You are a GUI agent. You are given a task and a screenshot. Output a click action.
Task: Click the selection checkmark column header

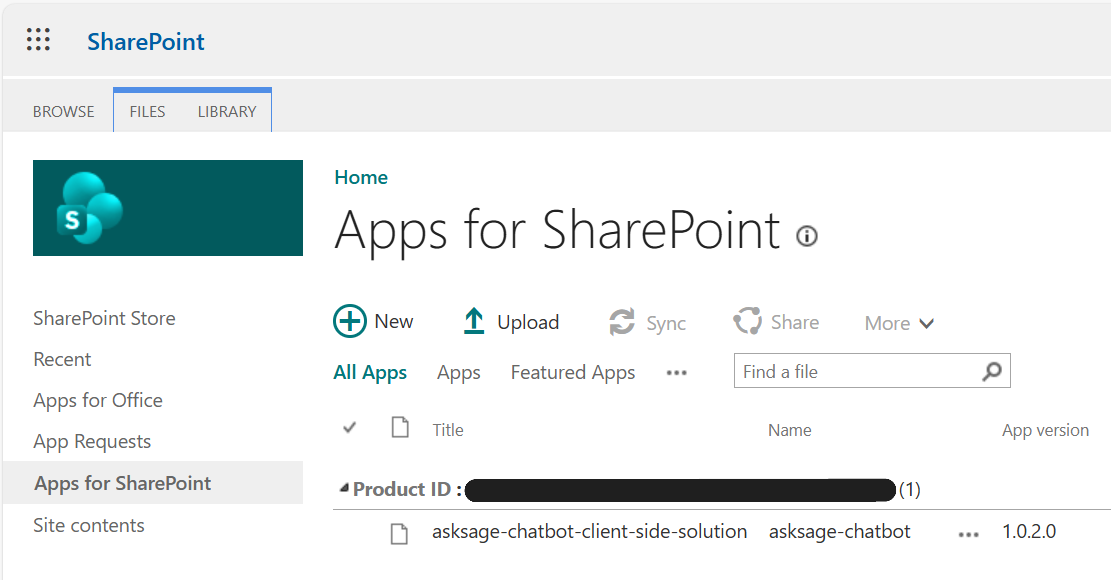pos(349,428)
